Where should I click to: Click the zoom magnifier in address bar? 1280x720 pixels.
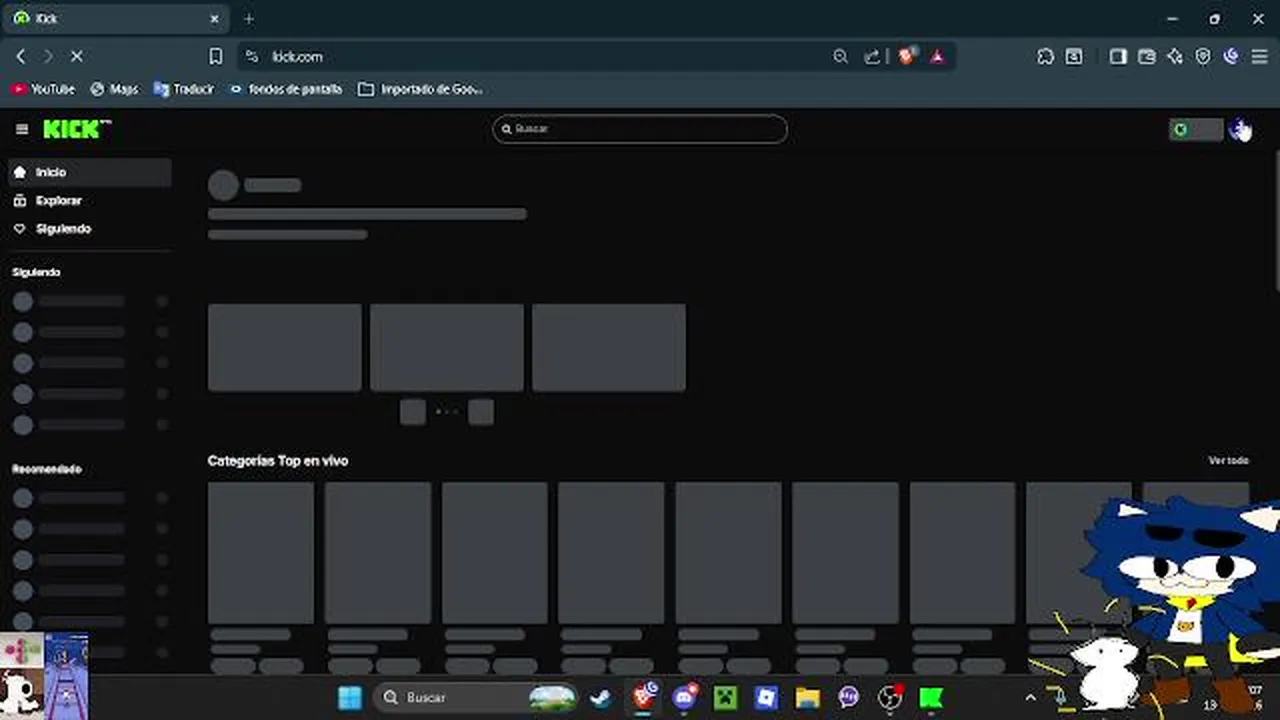[840, 57]
